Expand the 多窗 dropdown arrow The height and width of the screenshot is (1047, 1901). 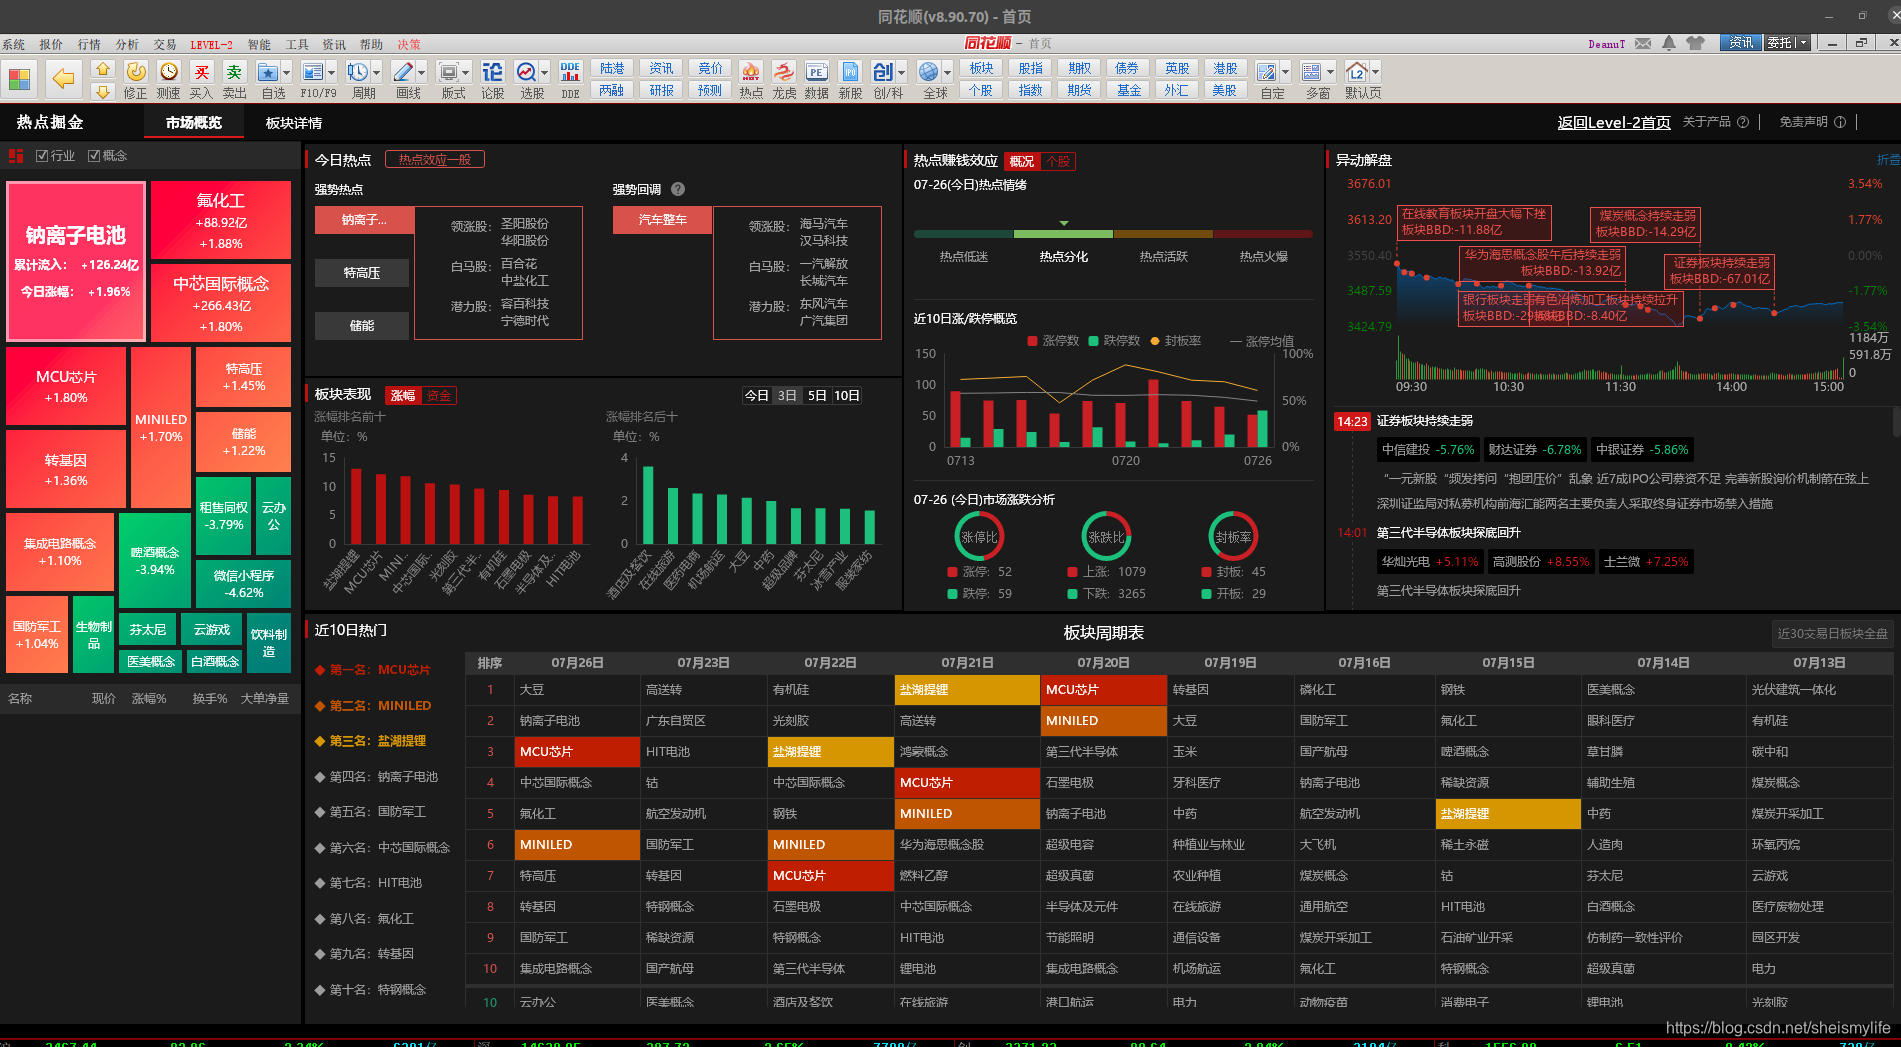(x=1330, y=72)
